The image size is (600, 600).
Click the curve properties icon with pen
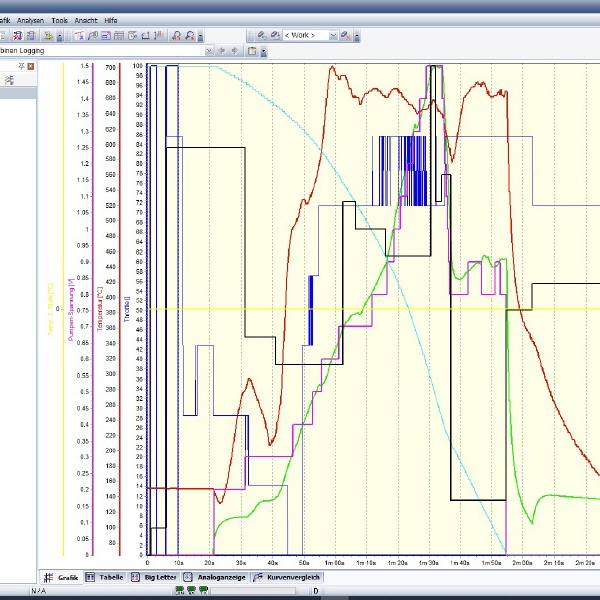93,36
